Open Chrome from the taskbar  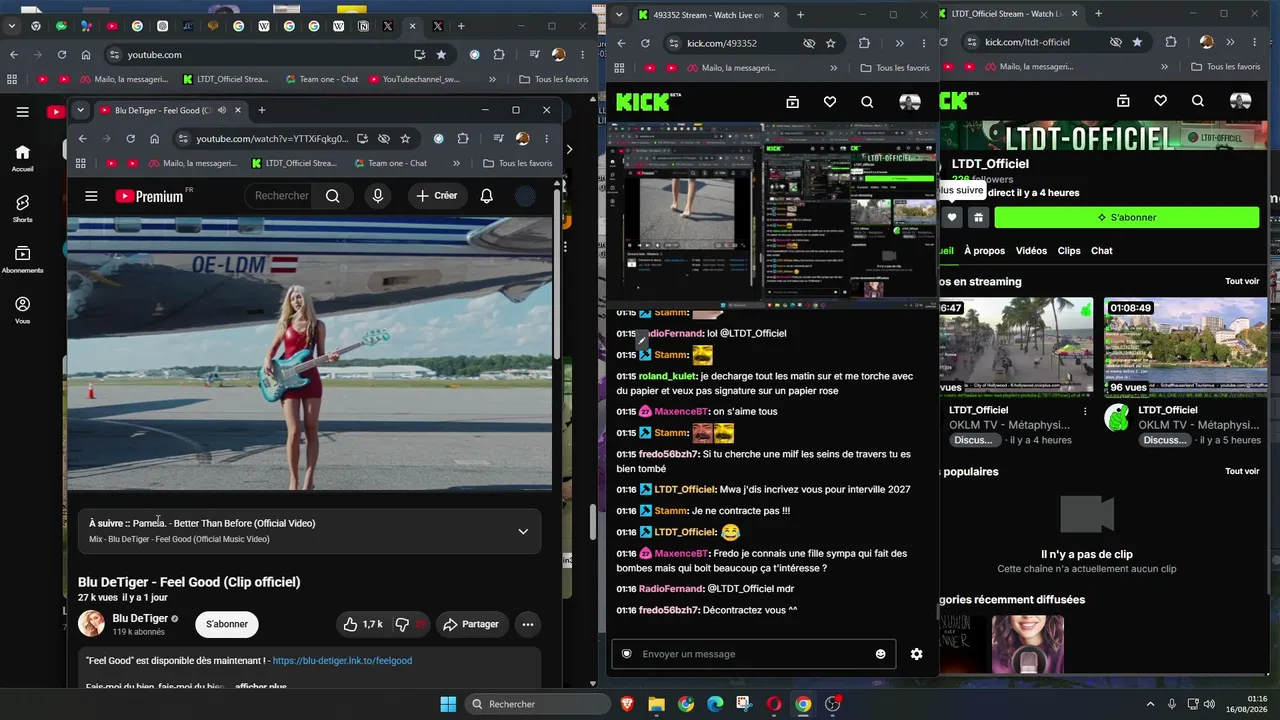[803, 704]
